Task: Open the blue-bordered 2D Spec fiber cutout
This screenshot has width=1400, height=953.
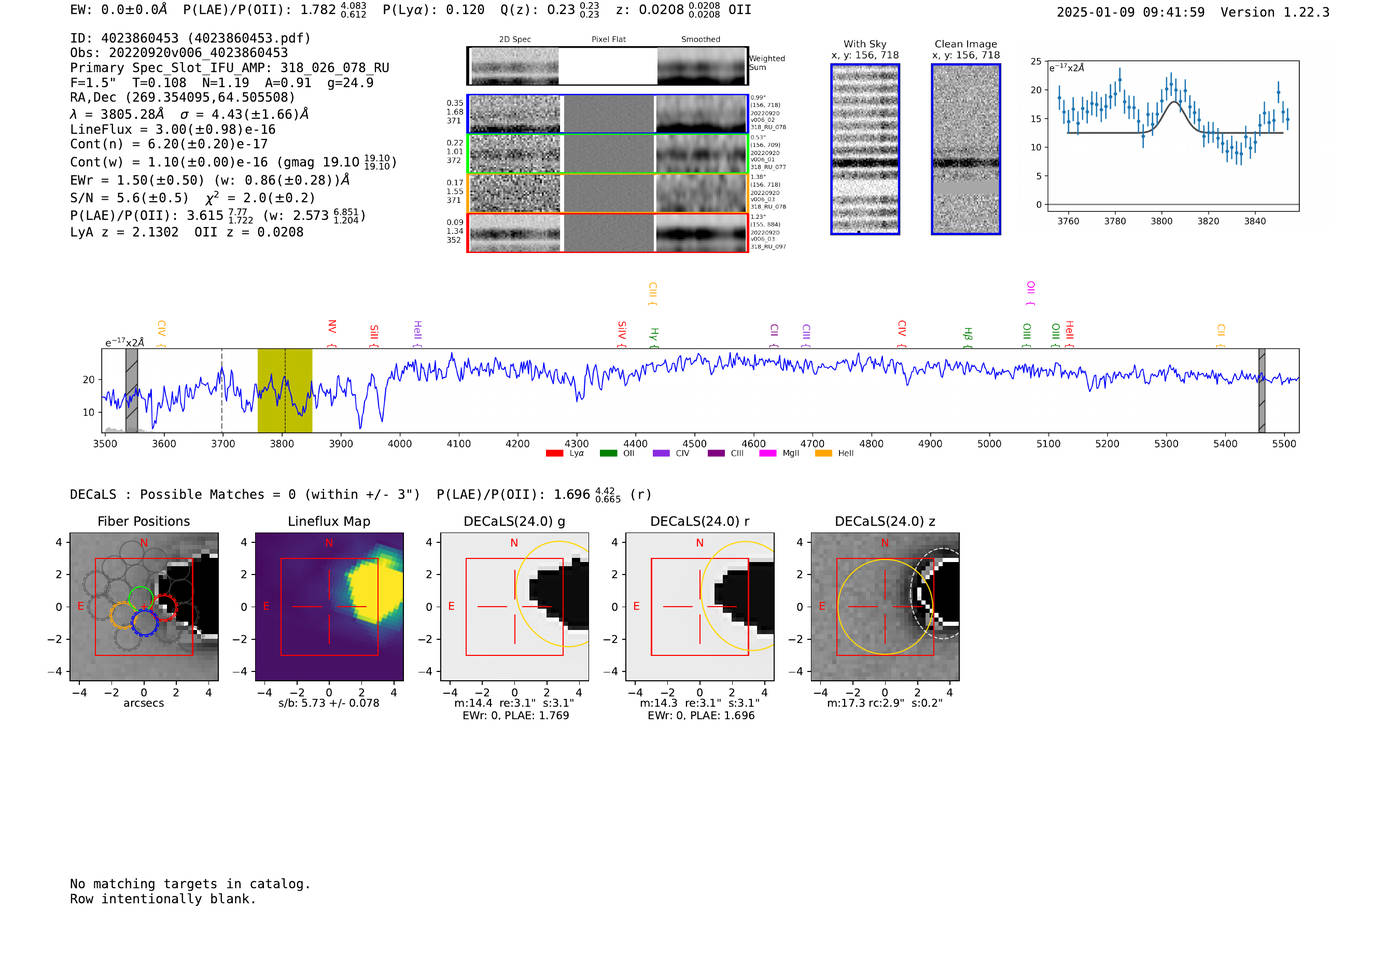Action: pos(515,114)
